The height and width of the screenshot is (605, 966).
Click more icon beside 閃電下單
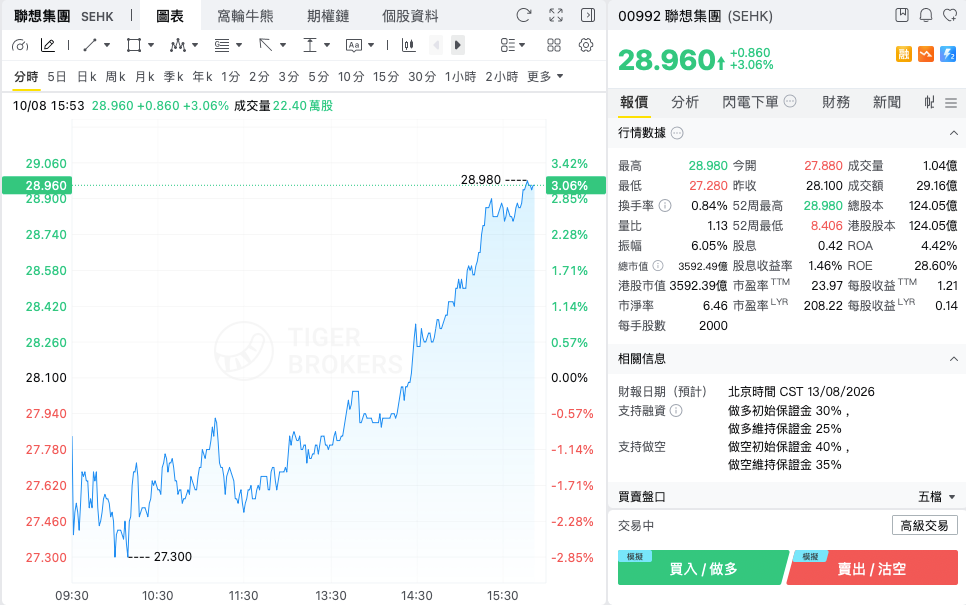coord(790,101)
